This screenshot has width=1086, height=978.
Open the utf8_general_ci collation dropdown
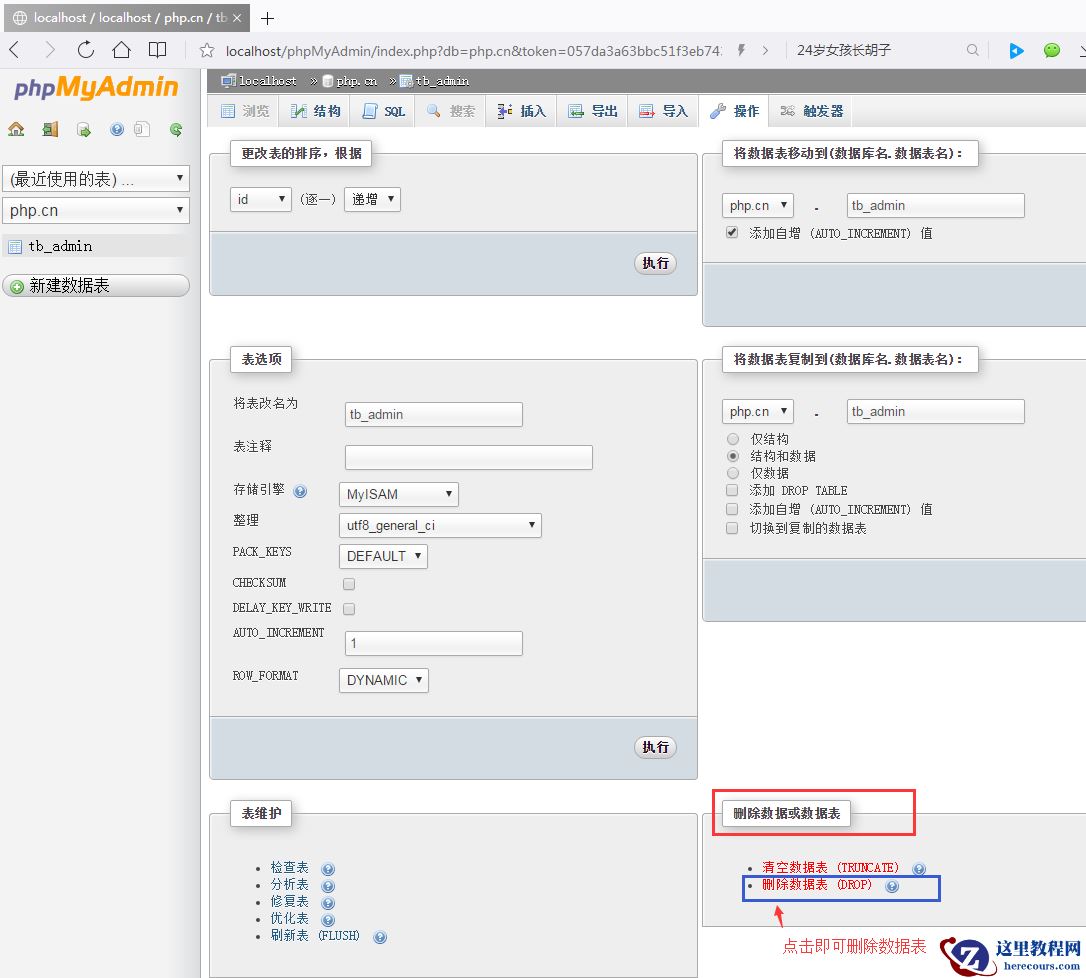click(440, 526)
